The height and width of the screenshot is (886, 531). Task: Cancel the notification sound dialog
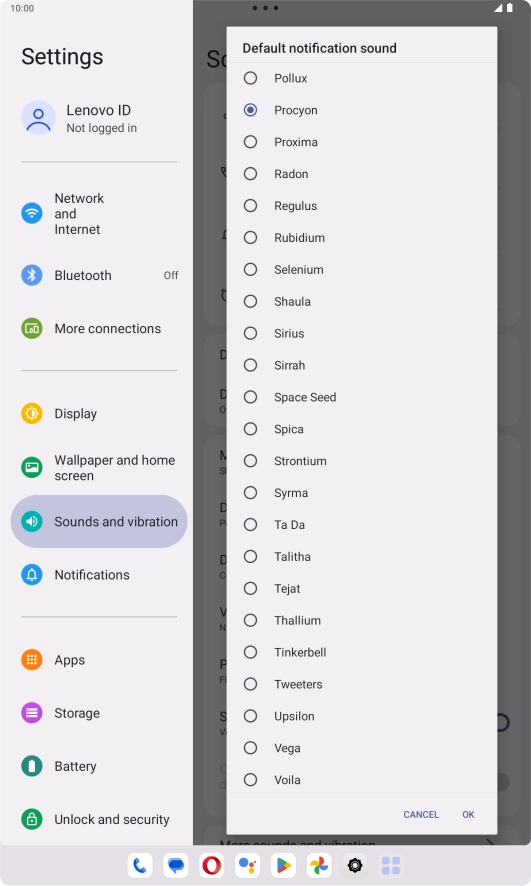pos(421,814)
